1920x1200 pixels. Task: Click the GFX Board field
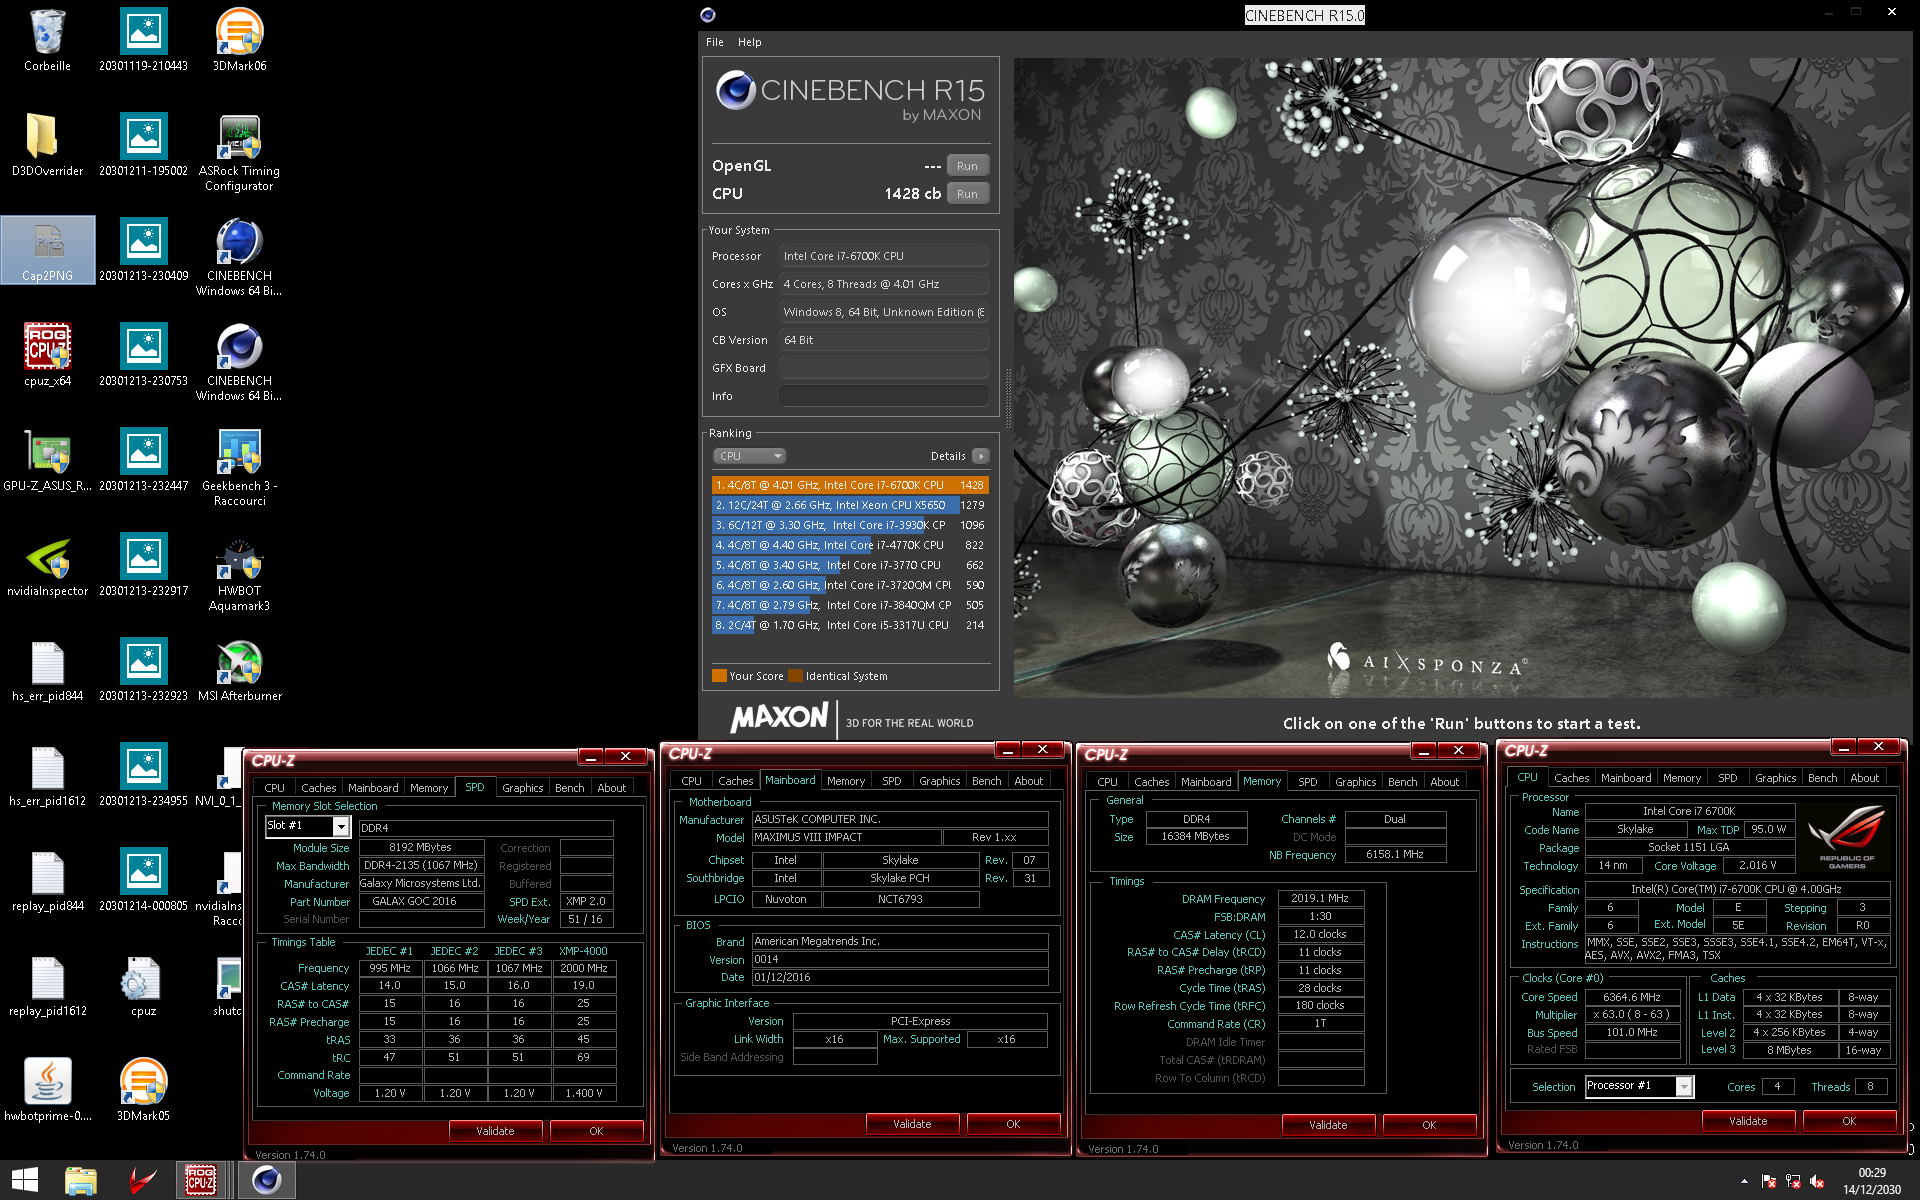coord(884,368)
